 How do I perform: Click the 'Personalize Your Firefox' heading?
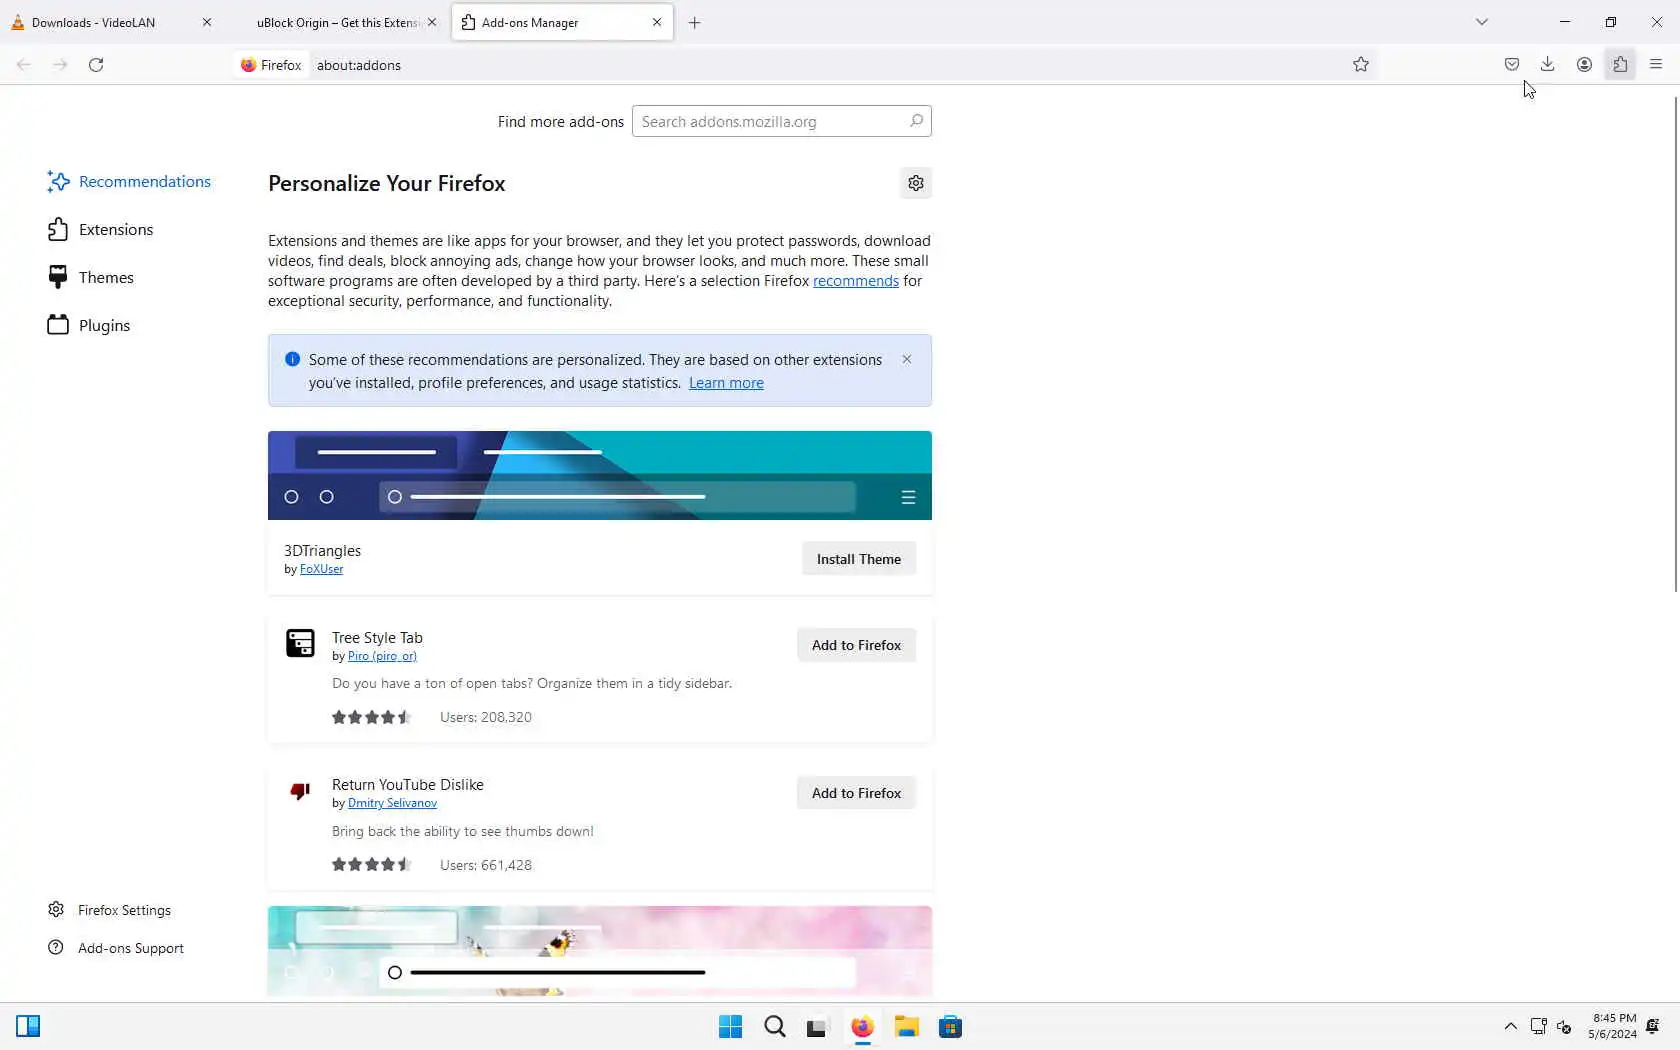[387, 183]
